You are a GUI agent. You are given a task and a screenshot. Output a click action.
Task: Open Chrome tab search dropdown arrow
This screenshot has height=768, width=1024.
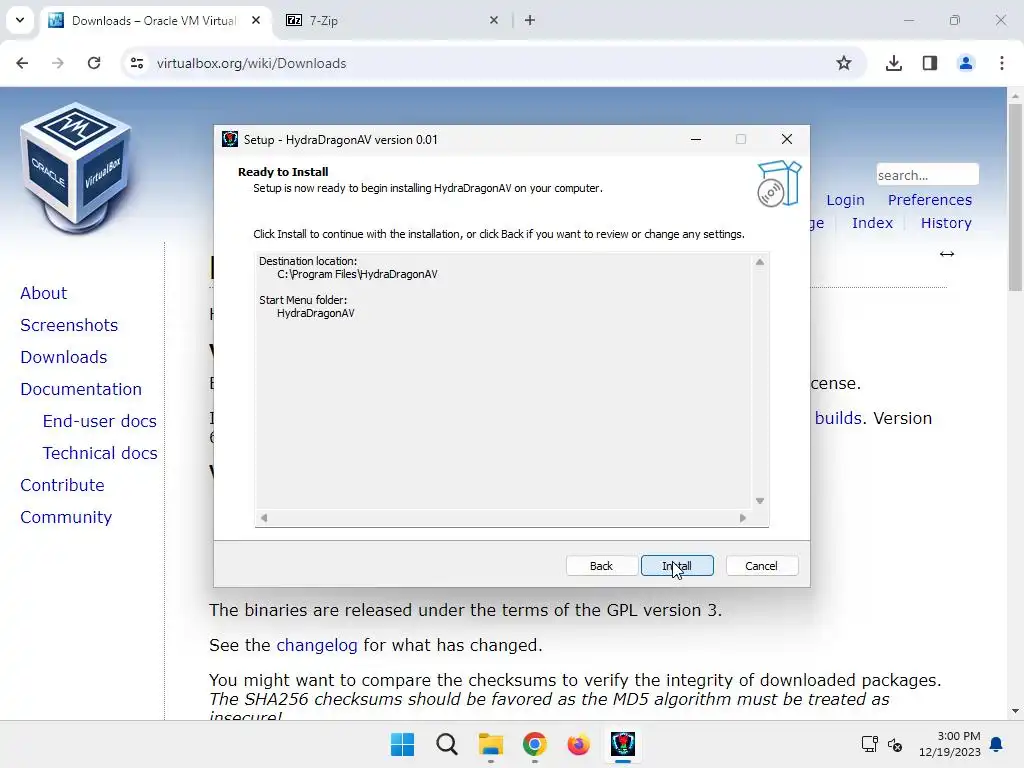pyautogui.click(x=20, y=20)
